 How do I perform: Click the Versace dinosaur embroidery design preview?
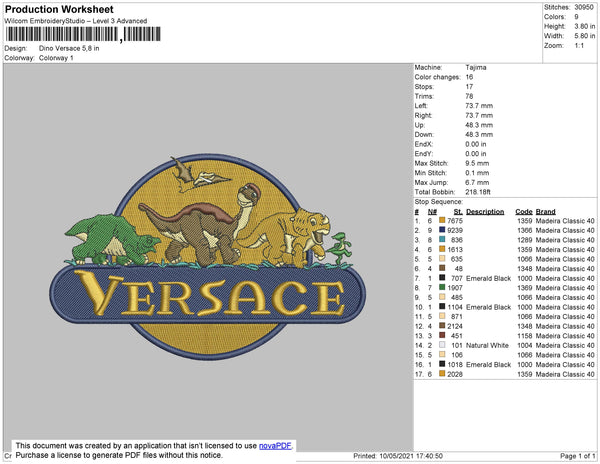pyautogui.click(x=208, y=257)
